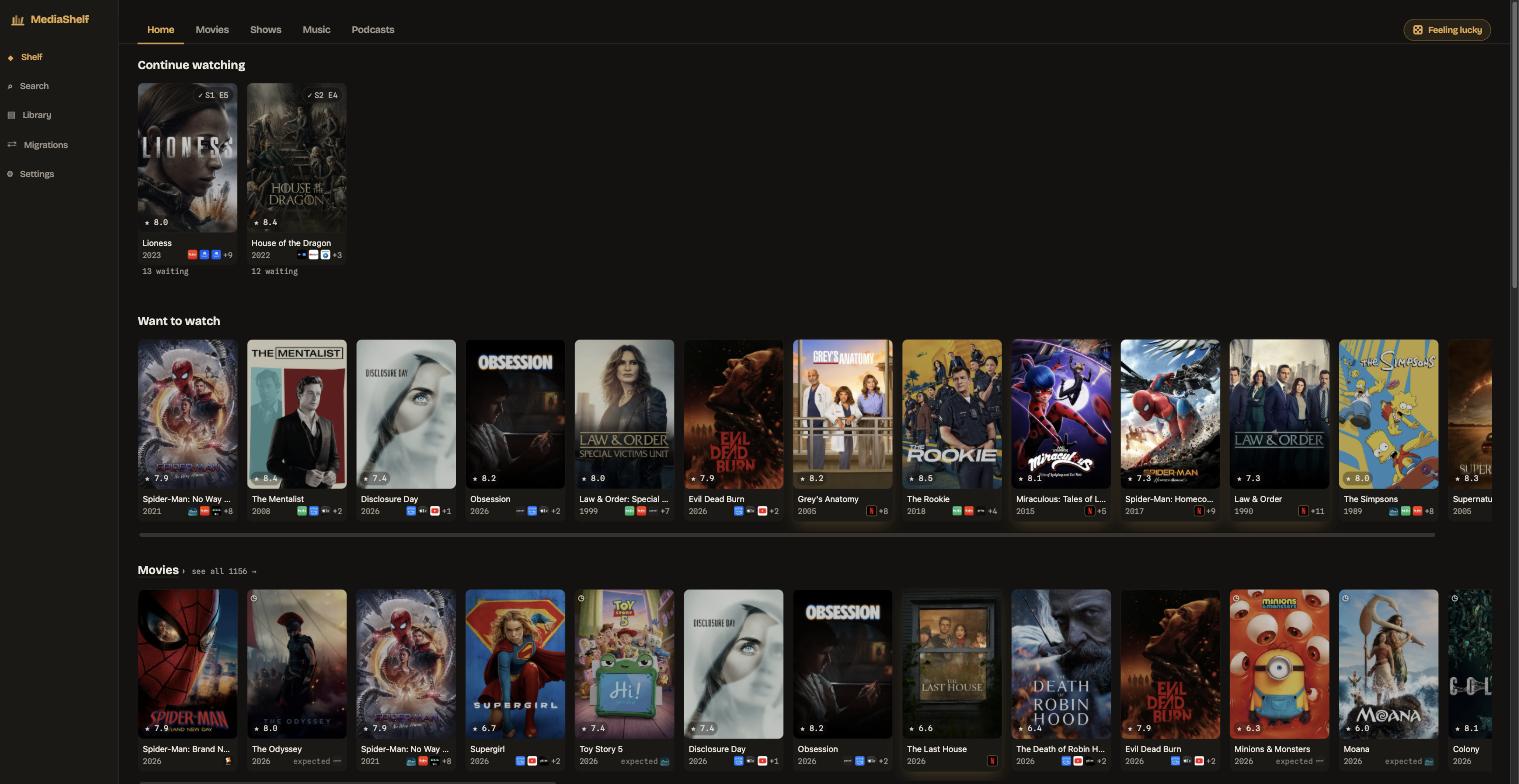Open The Simpsons title link
Viewport: 1519px width, 784px height.
tap(1371, 499)
